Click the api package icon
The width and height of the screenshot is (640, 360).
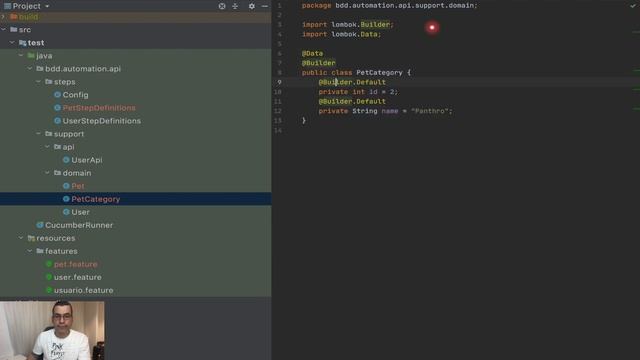coord(57,147)
